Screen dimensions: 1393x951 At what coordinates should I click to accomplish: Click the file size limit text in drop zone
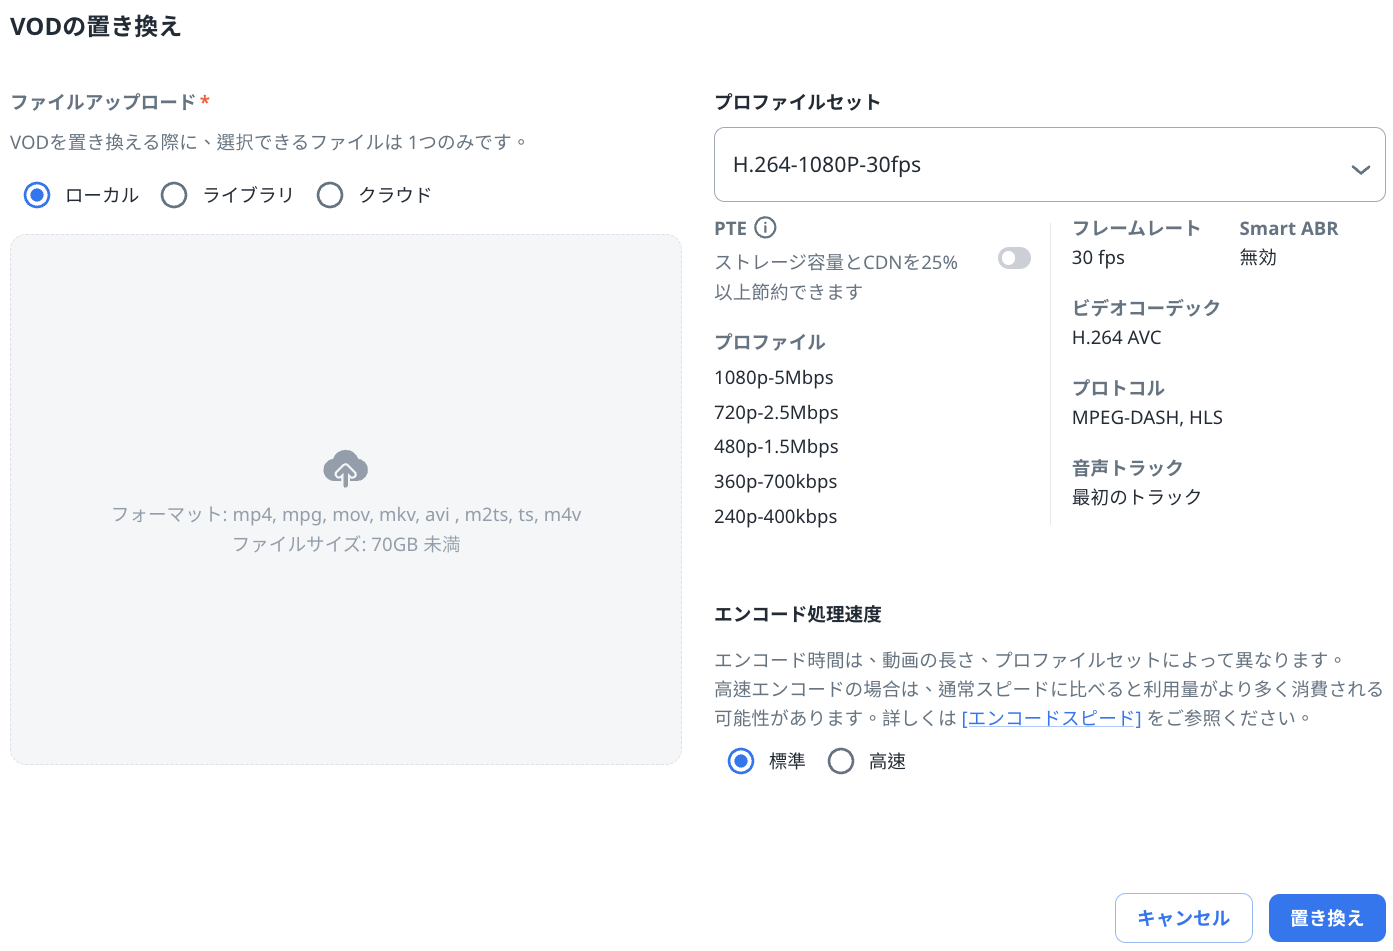point(346,545)
